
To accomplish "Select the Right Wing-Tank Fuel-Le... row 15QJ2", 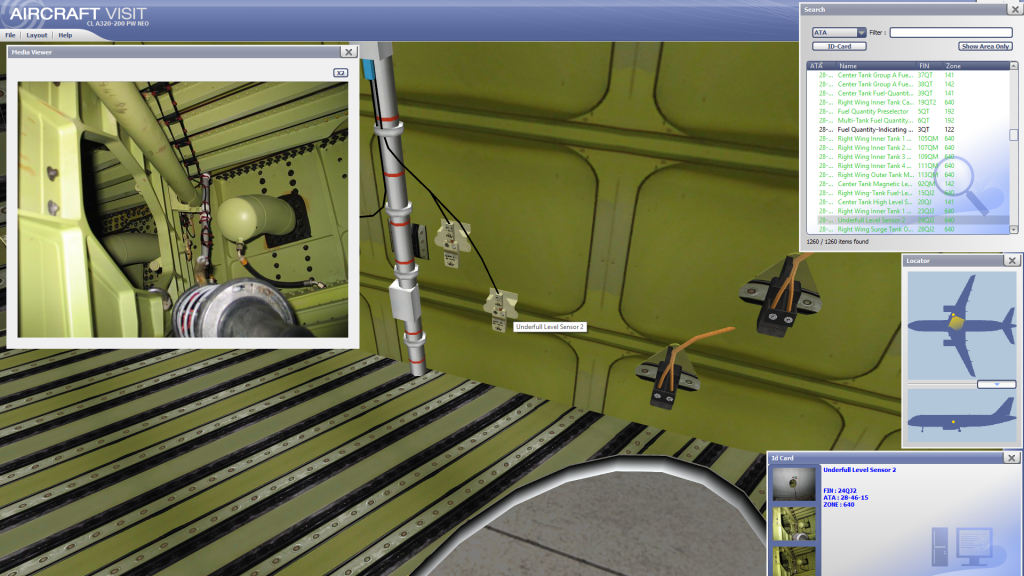I will pos(908,193).
